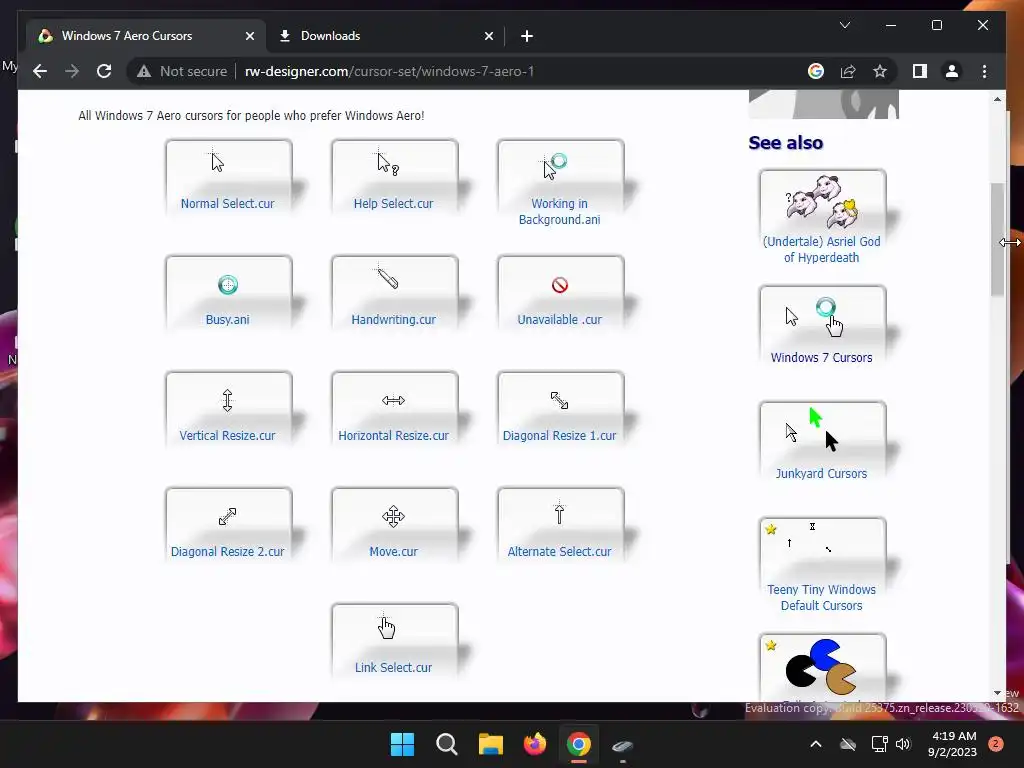The width and height of the screenshot is (1024, 768).
Task: Open File Explorer from the taskbar
Action: point(490,744)
